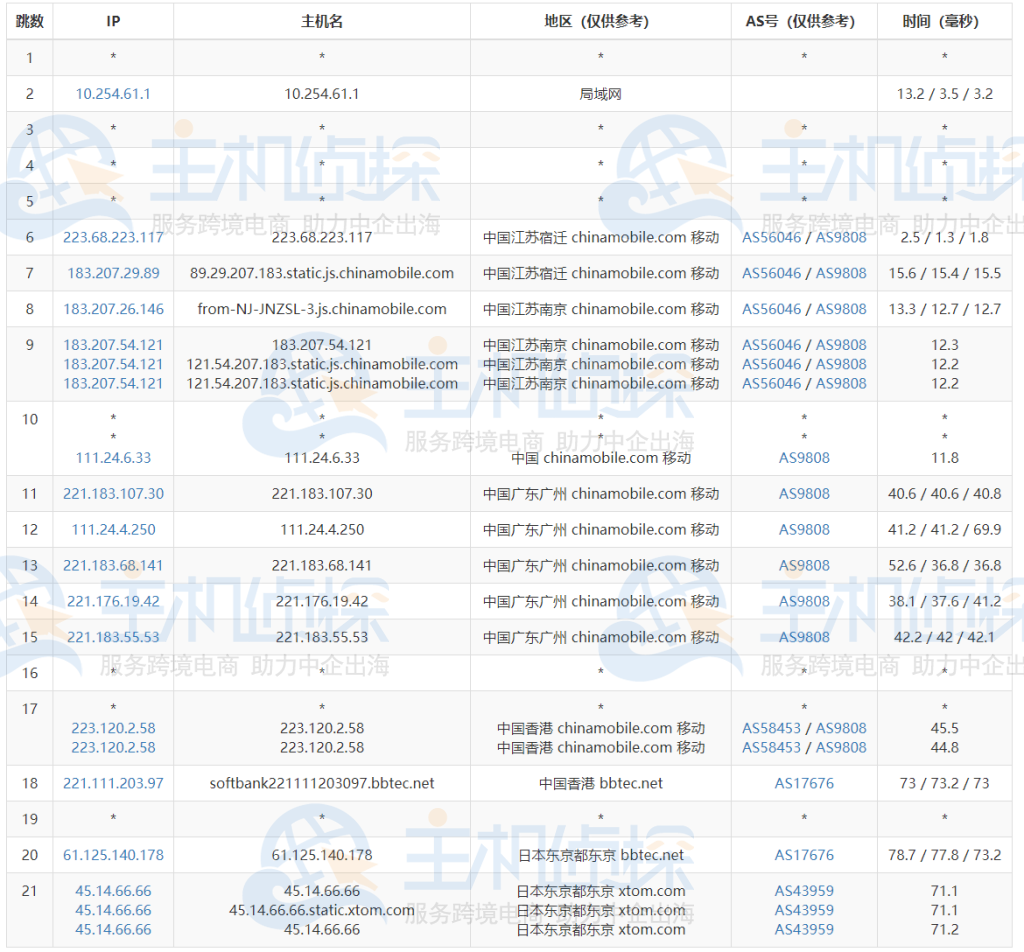1024x952 pixels.
Task: Open IP link 183.207.29.89
Action: coord(113,273)
